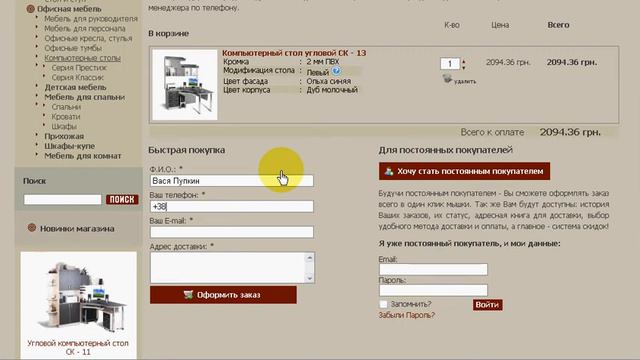
Task: Click the Ваш телефон input field
Action: coord(232,207)
